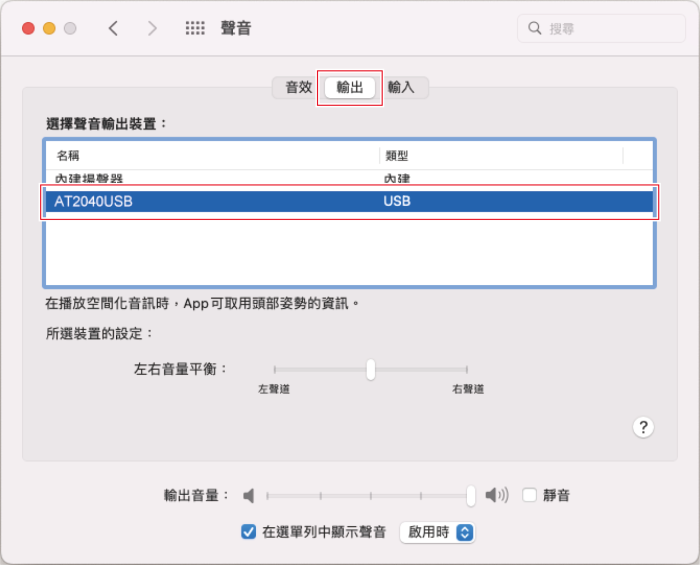The width and height of the screenshot is (700, 565).
Task: Click the 左右音量平衡 balance slider knob
Action: [x=371, y=369]
